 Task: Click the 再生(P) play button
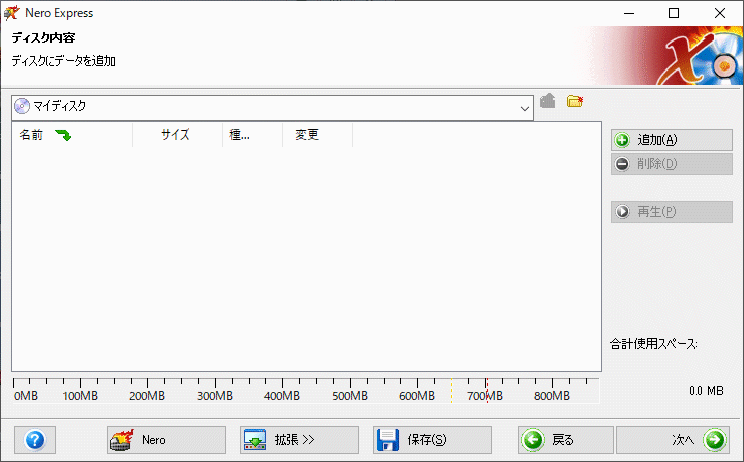[x=671, y=212]
